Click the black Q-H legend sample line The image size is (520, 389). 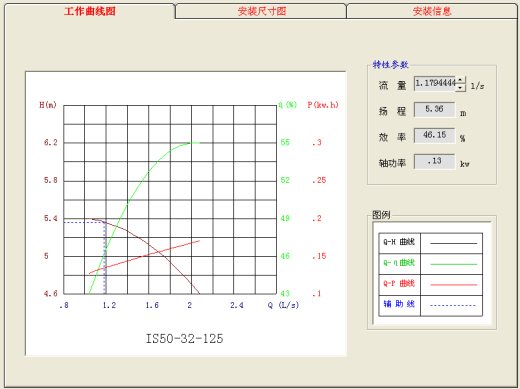(x=453, y=243)
